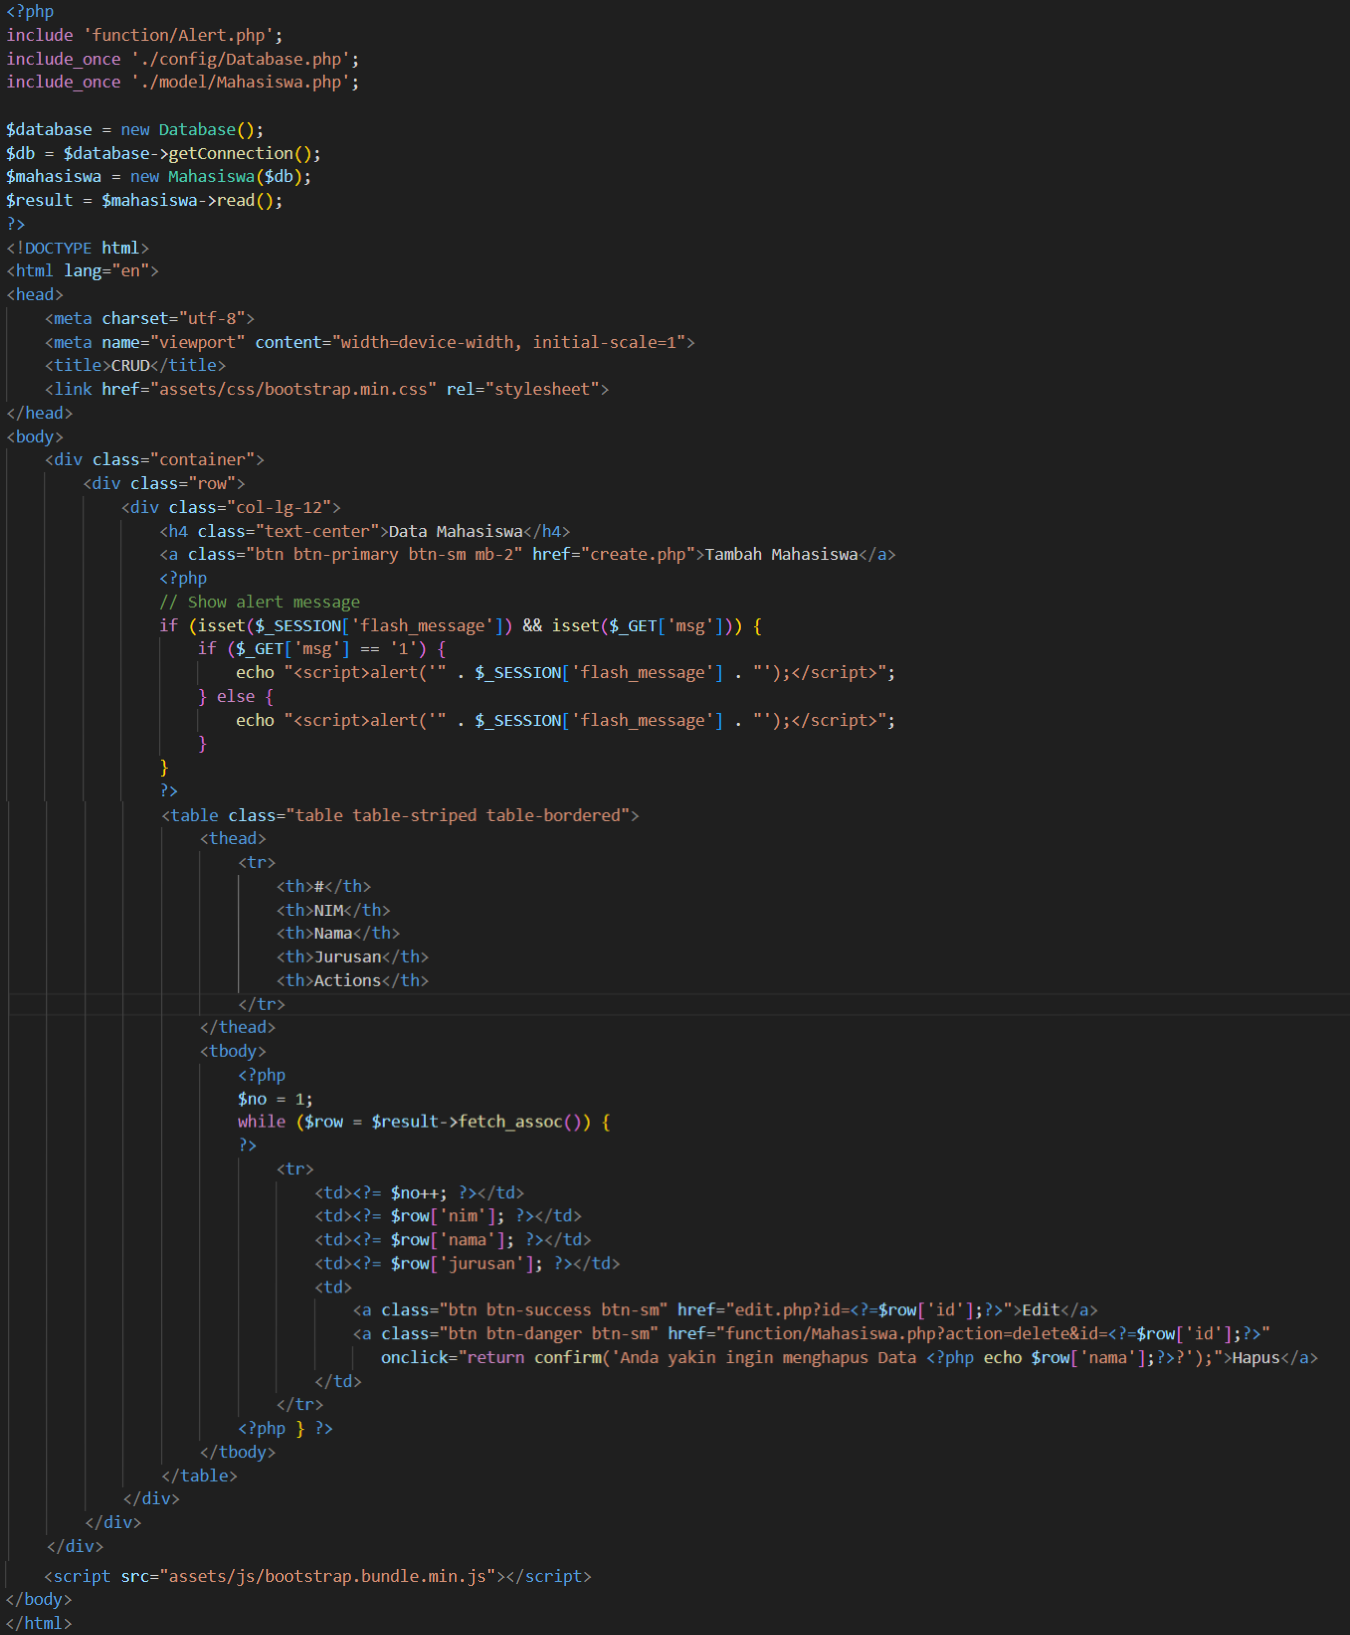Click the if ($_GET['msg'] == '1') line
Screen dimensions: 1350x1635
[x=322, y=649]
